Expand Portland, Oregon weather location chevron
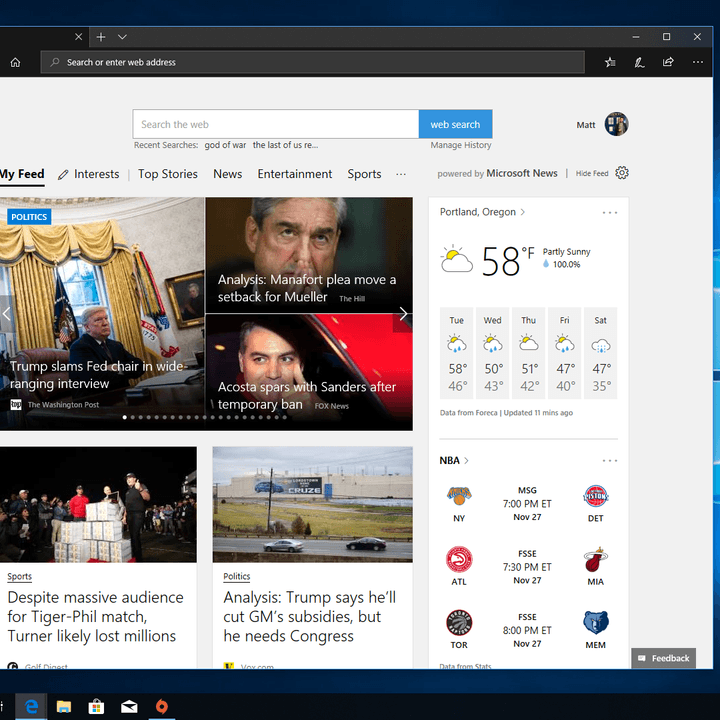Viewport: 720px width, 720px height. coord(523,212)
